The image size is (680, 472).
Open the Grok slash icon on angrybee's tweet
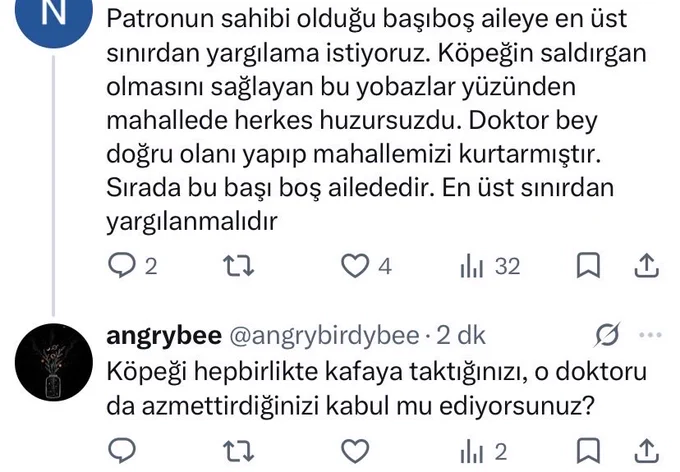(608, 334)
